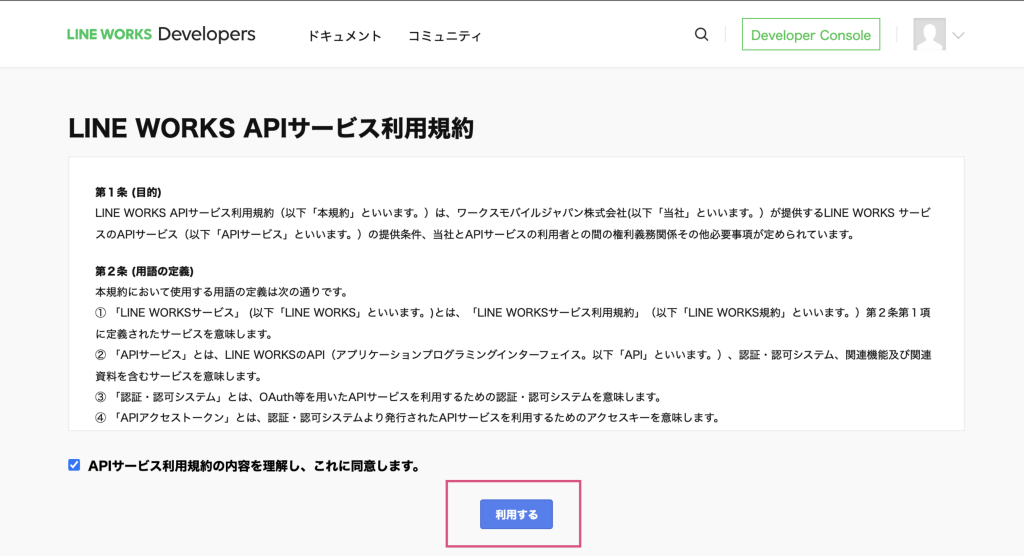Screen dimensions: 1024x556
Task: Click the LINE WORKS APIサービス利用規約 page heading
Action: coord(271,129)
